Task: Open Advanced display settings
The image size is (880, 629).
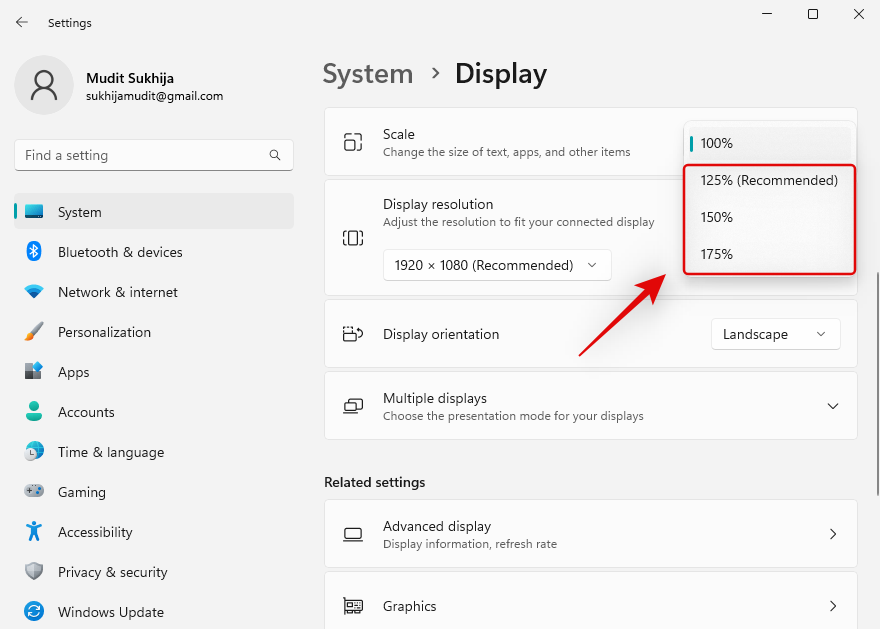Action: (590, 534)
